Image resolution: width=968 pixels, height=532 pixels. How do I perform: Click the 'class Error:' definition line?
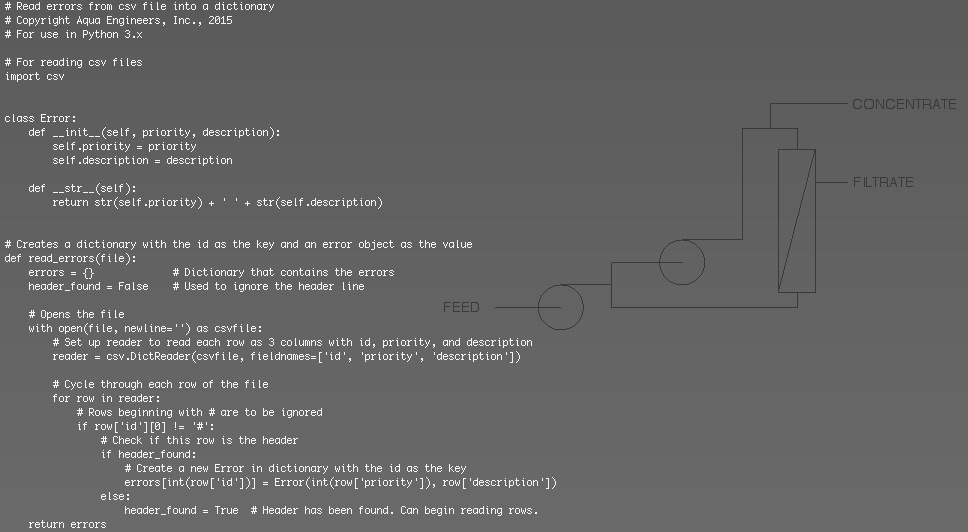click(40, 118)
